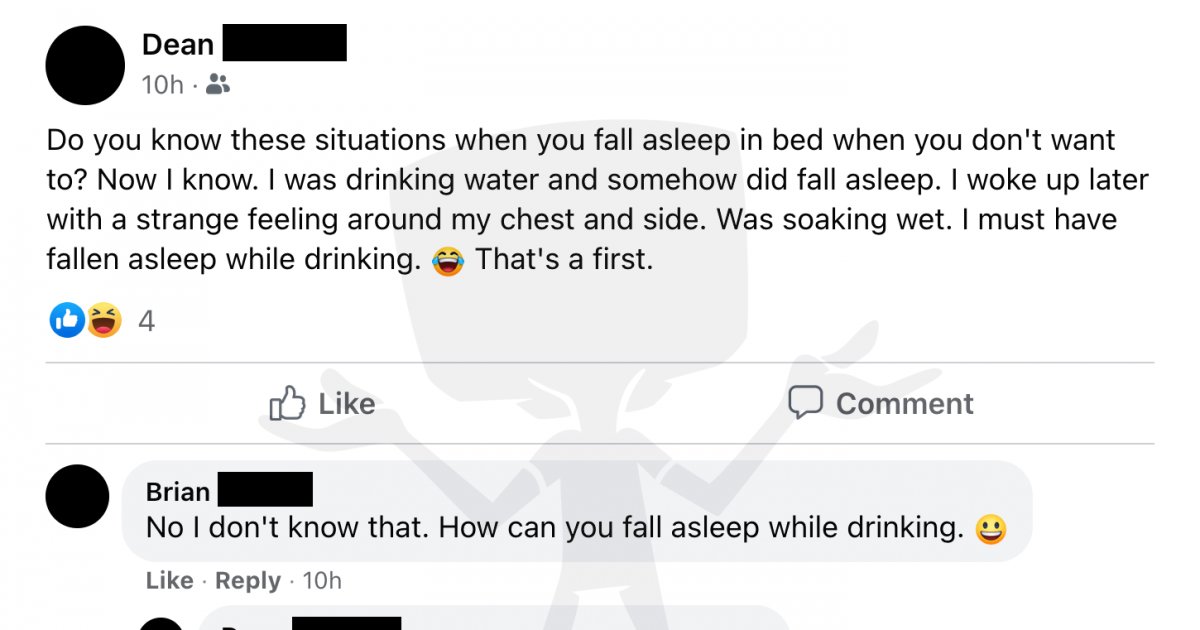Click the thumbs-up icon next to Like
This screenshot has height=630, width=1200.
point(287,403)
